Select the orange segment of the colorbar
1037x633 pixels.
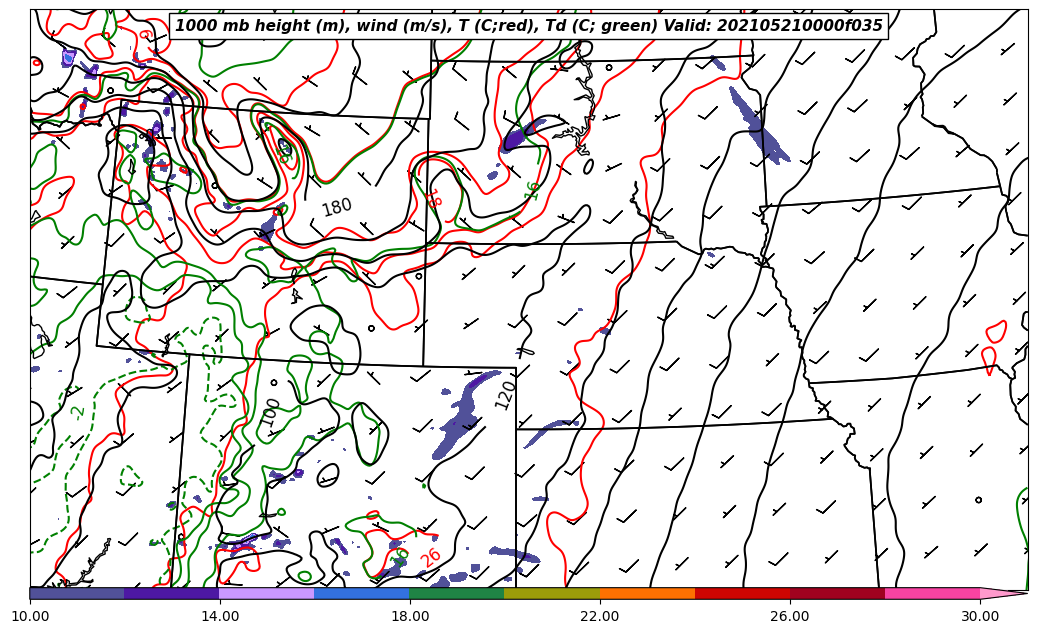pyautogui.click(x=647, y=593)
